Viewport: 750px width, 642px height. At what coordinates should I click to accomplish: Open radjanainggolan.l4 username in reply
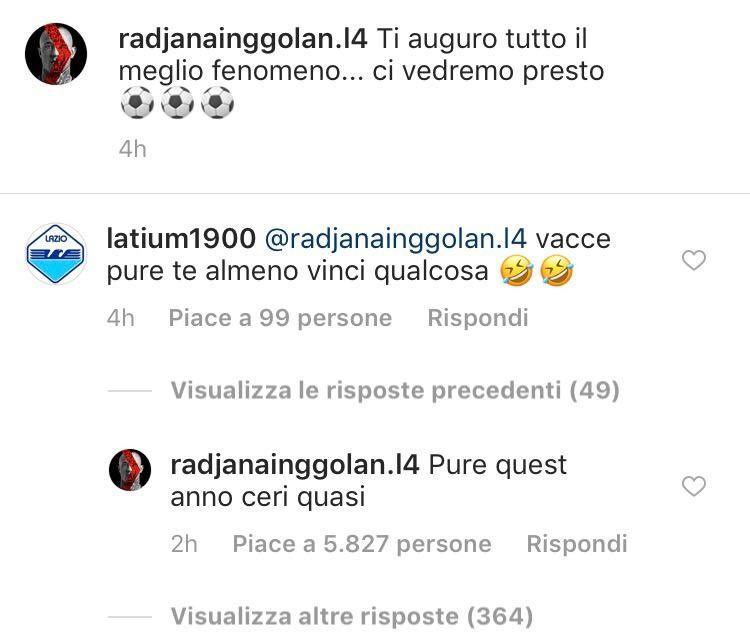coord(295,465)
